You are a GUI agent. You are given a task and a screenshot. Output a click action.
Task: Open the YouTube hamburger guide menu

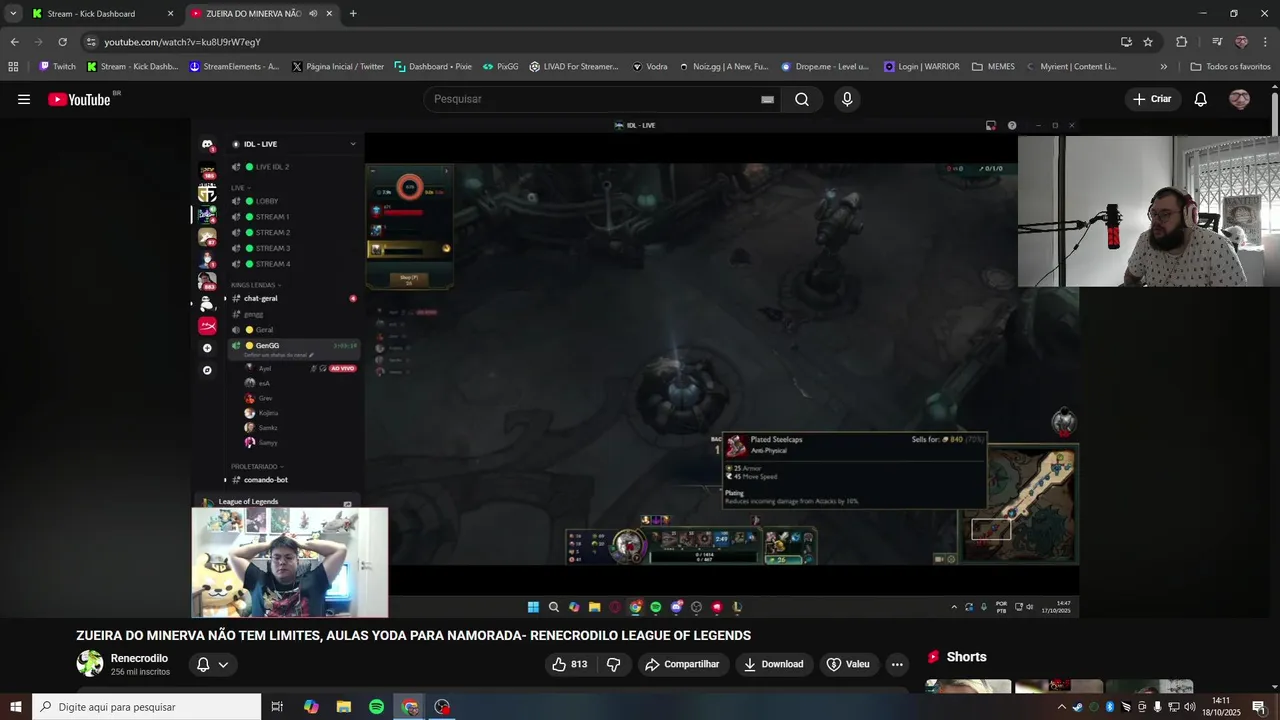(24, 99)
